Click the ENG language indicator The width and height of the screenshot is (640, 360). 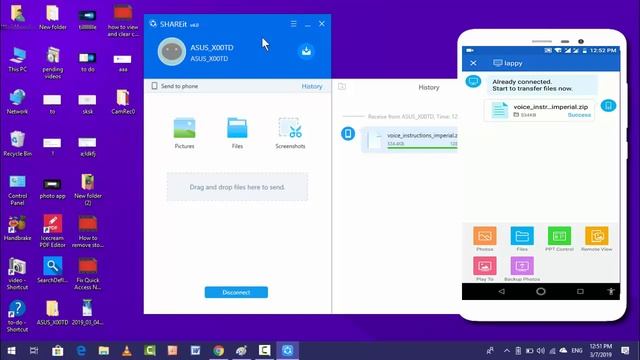(577, 350)
